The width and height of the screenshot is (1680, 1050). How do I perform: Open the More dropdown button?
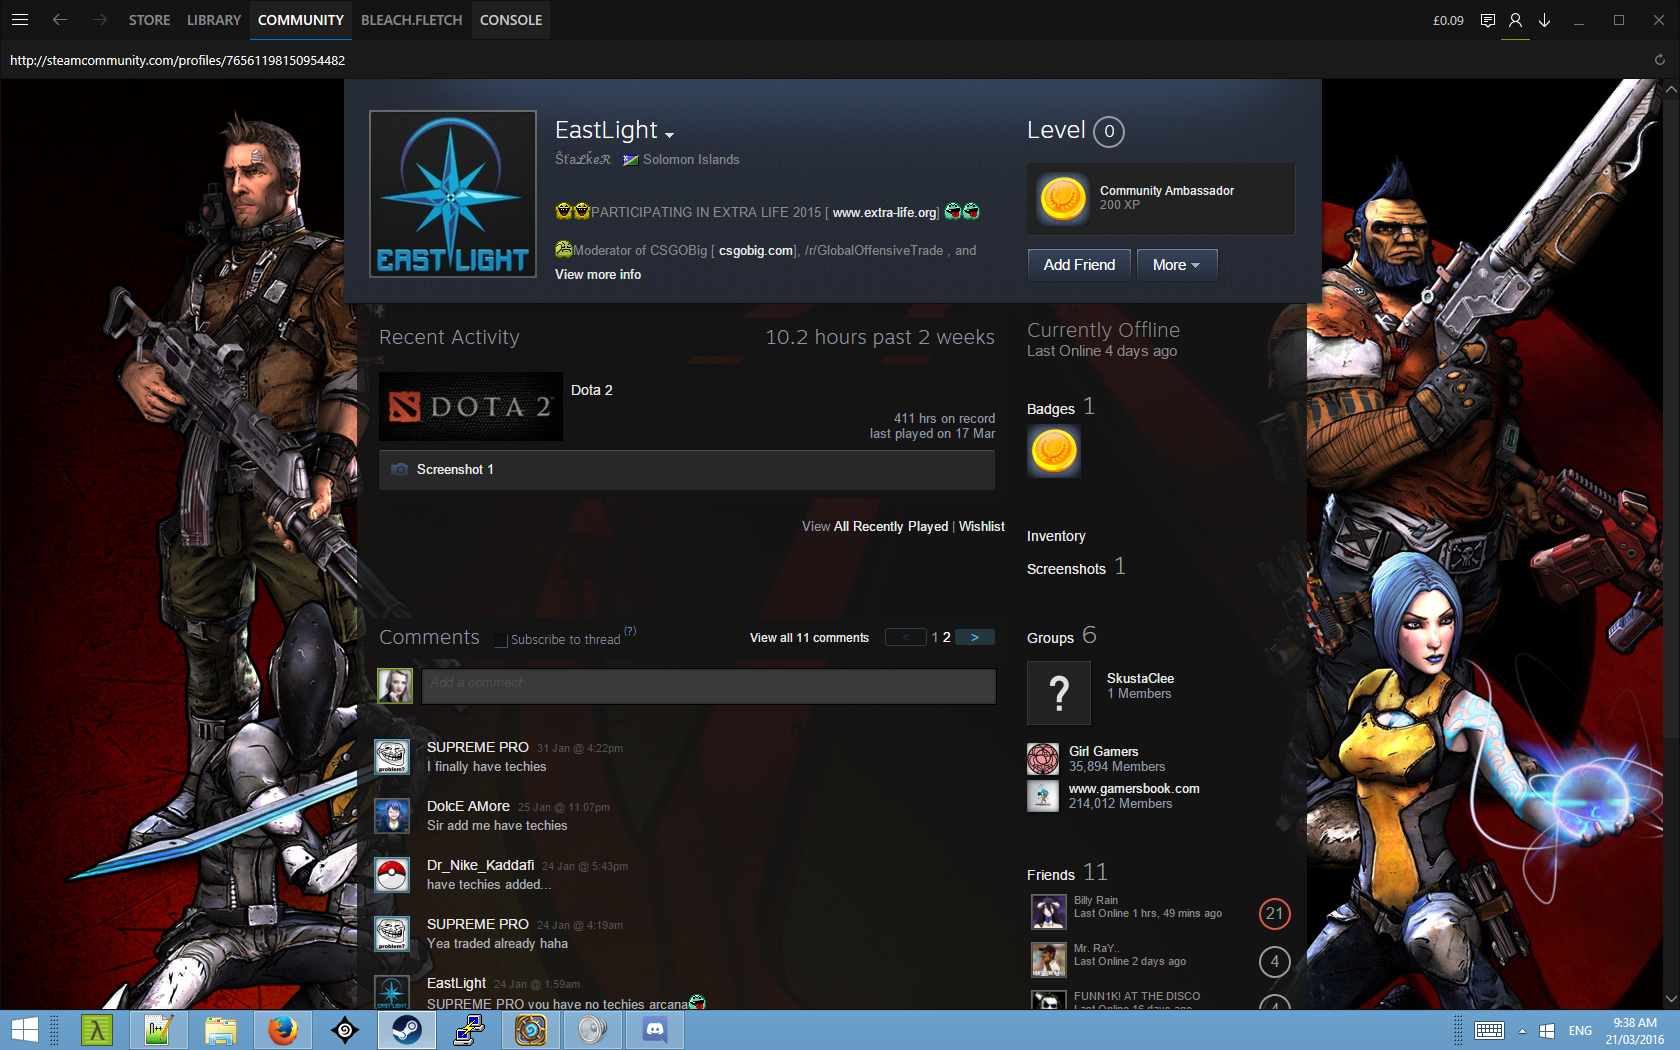[1176, 265]
